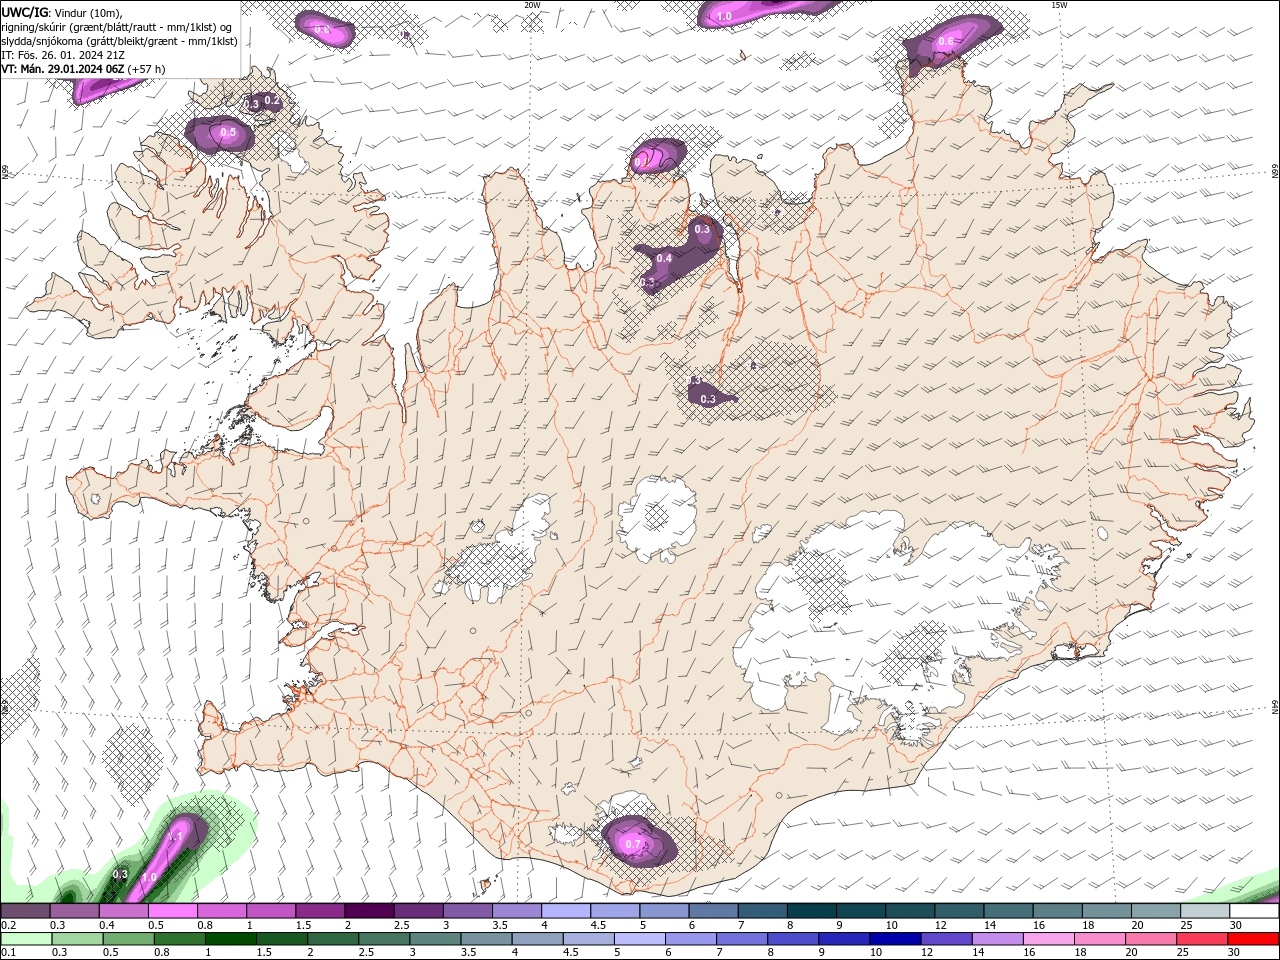Select the darkest green rain swatch between 1 and 1.5

[229, 939]
